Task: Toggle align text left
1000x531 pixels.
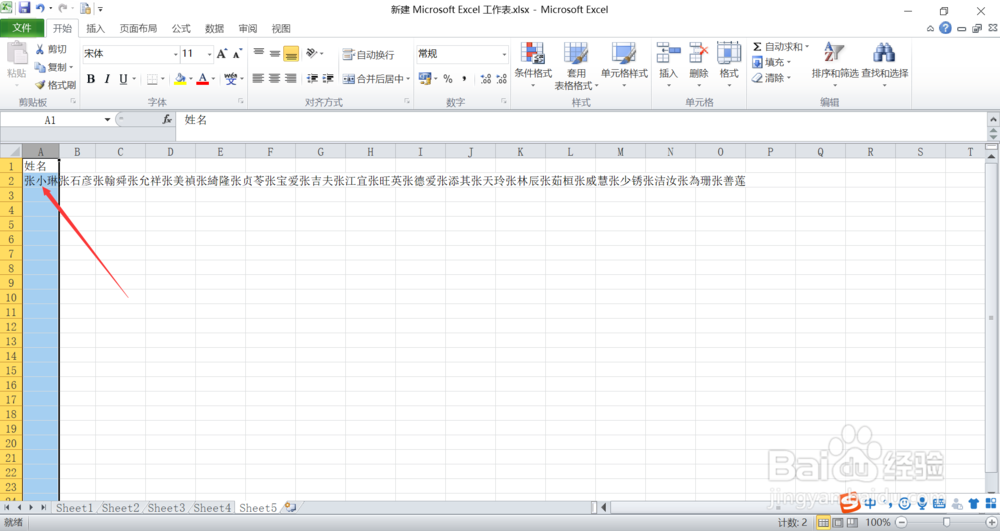Action: tap(258, 78)
